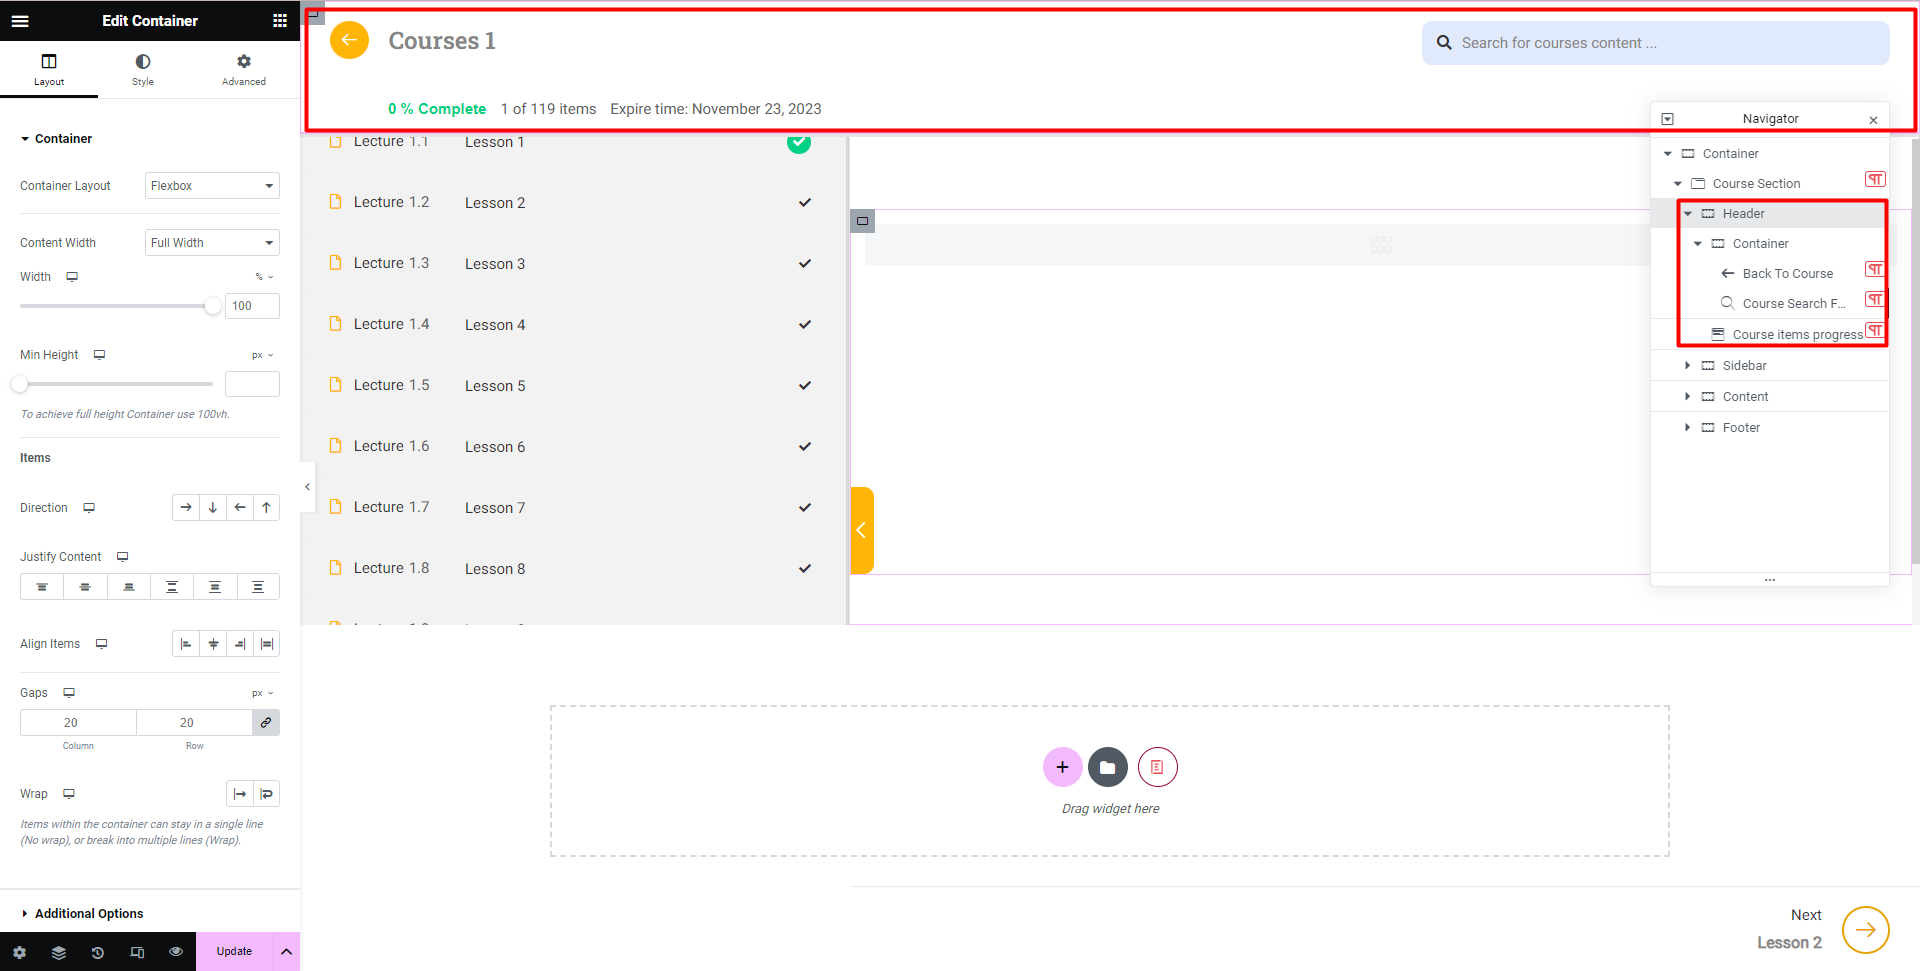Open the widgets grid panel icon

pyautogui.click(x=280, y=20)
